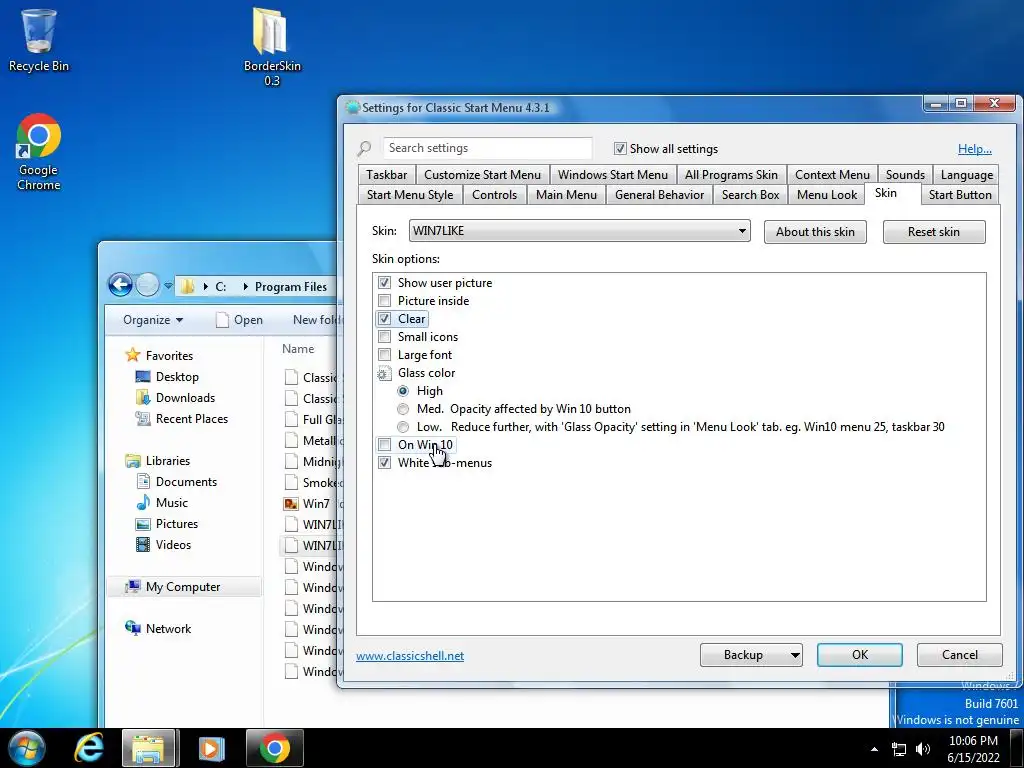Image resolution: width=1024 pixels, height=768 pixels.
Task: Switch to Menu Look tab
Action: (x=827, y=195)
